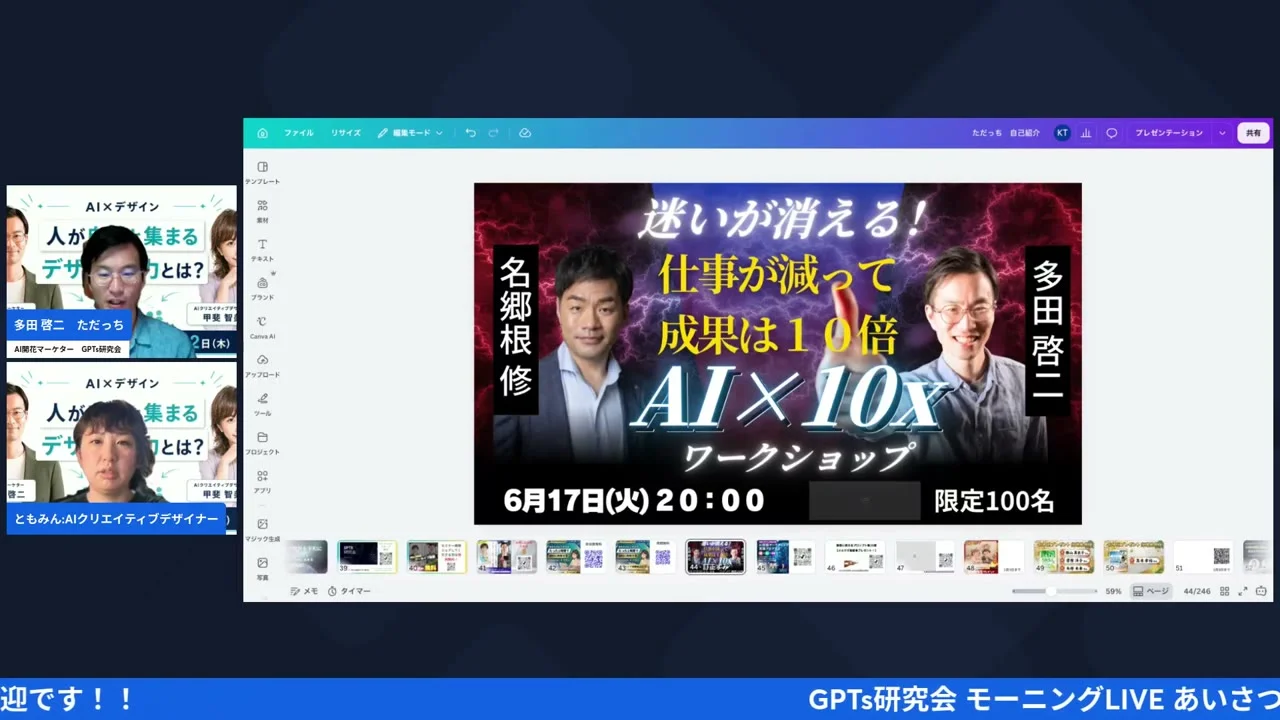
Task: Open the Magic generate (マジック生成) panel
Action: 262,530
